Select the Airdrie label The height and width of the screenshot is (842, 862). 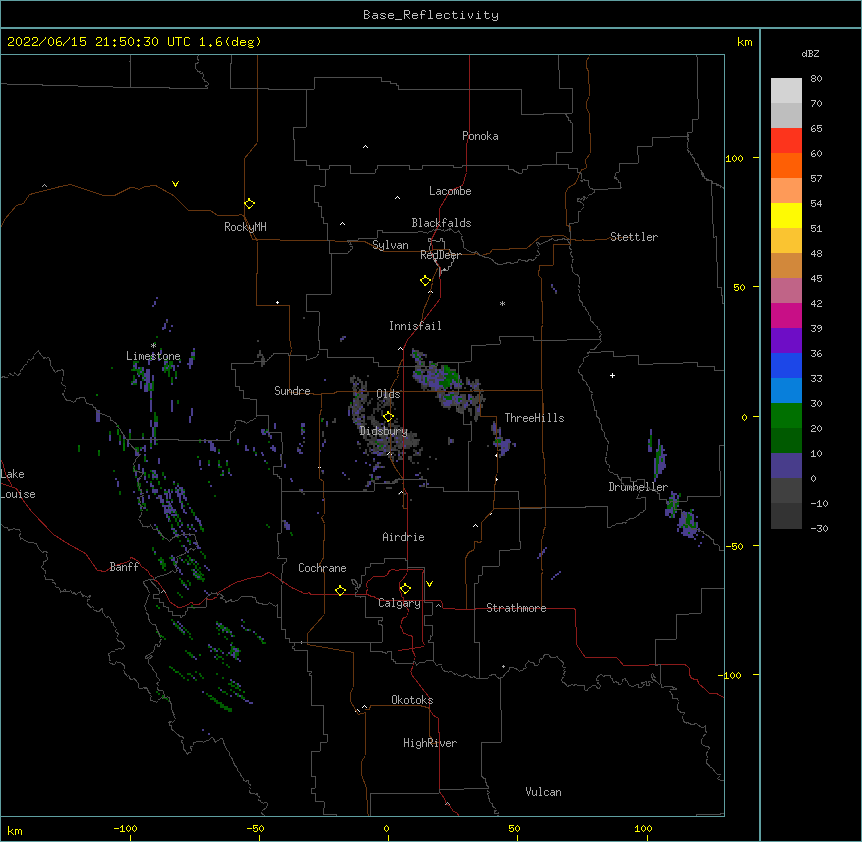[x=404, y=537]
